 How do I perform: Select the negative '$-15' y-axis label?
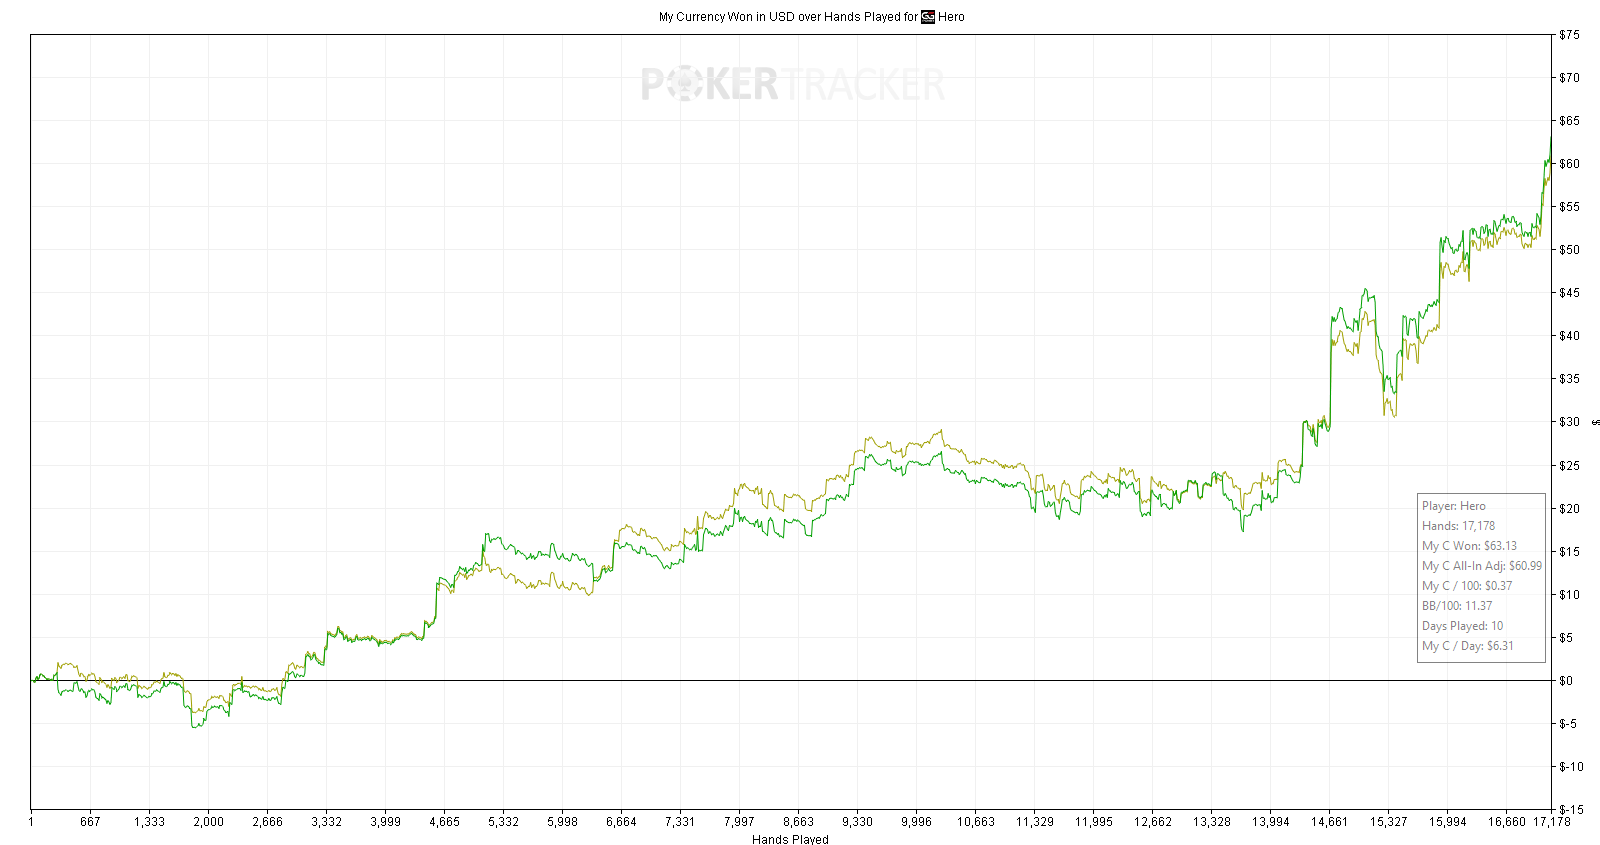coord(1571,810)
